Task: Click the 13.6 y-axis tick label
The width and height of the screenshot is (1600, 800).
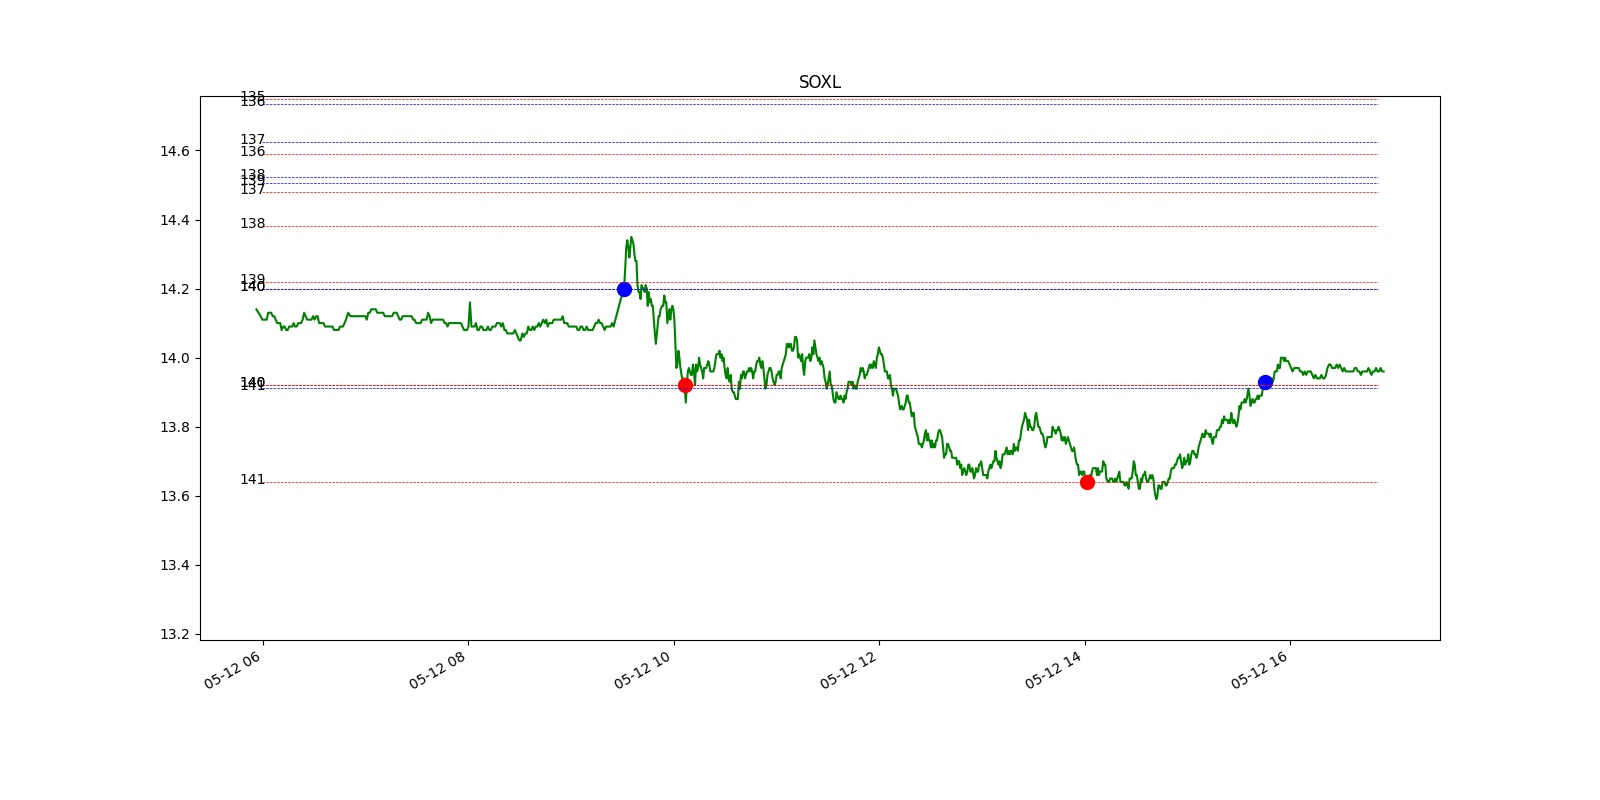Action: (x=174, y=496)
